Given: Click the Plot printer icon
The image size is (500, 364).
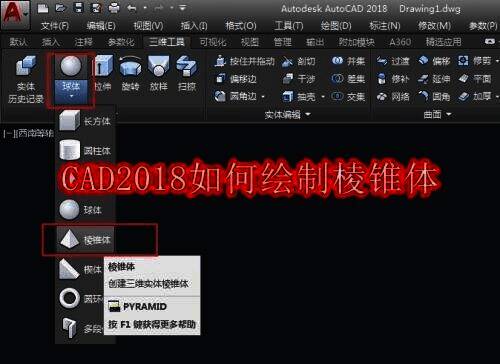Looking at the screenshot, I should pos(114,8).
